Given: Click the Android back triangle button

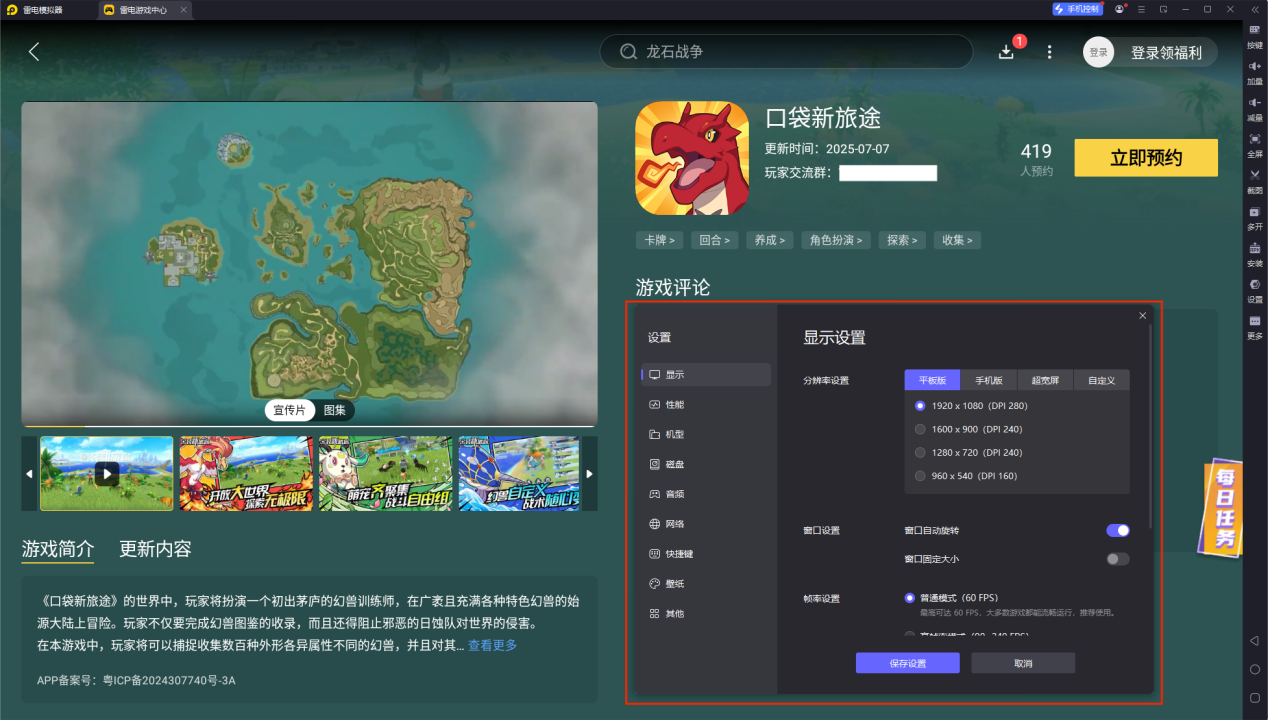Looking at the screenshot, I should click(1254, 640).
